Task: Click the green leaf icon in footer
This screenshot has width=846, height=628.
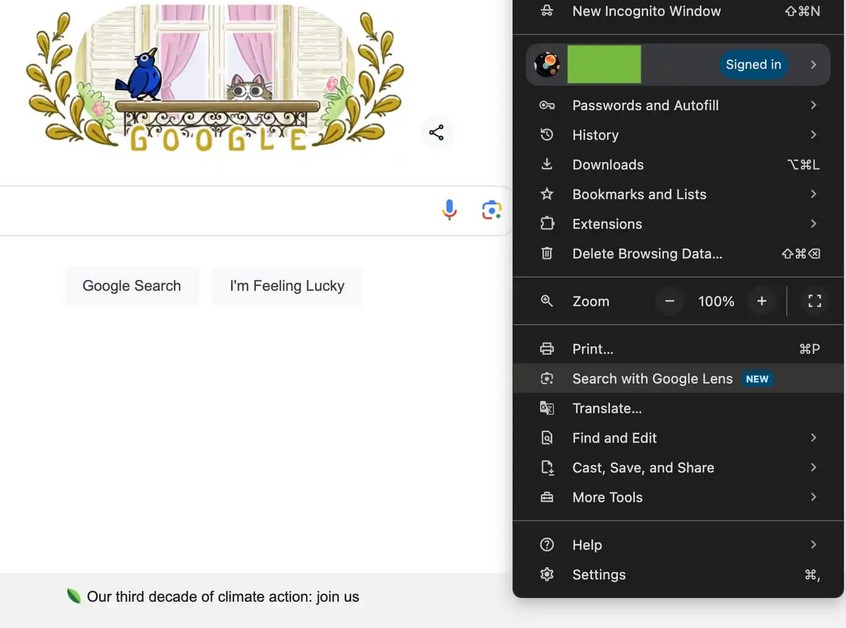Action: click(x=73, y=596)
